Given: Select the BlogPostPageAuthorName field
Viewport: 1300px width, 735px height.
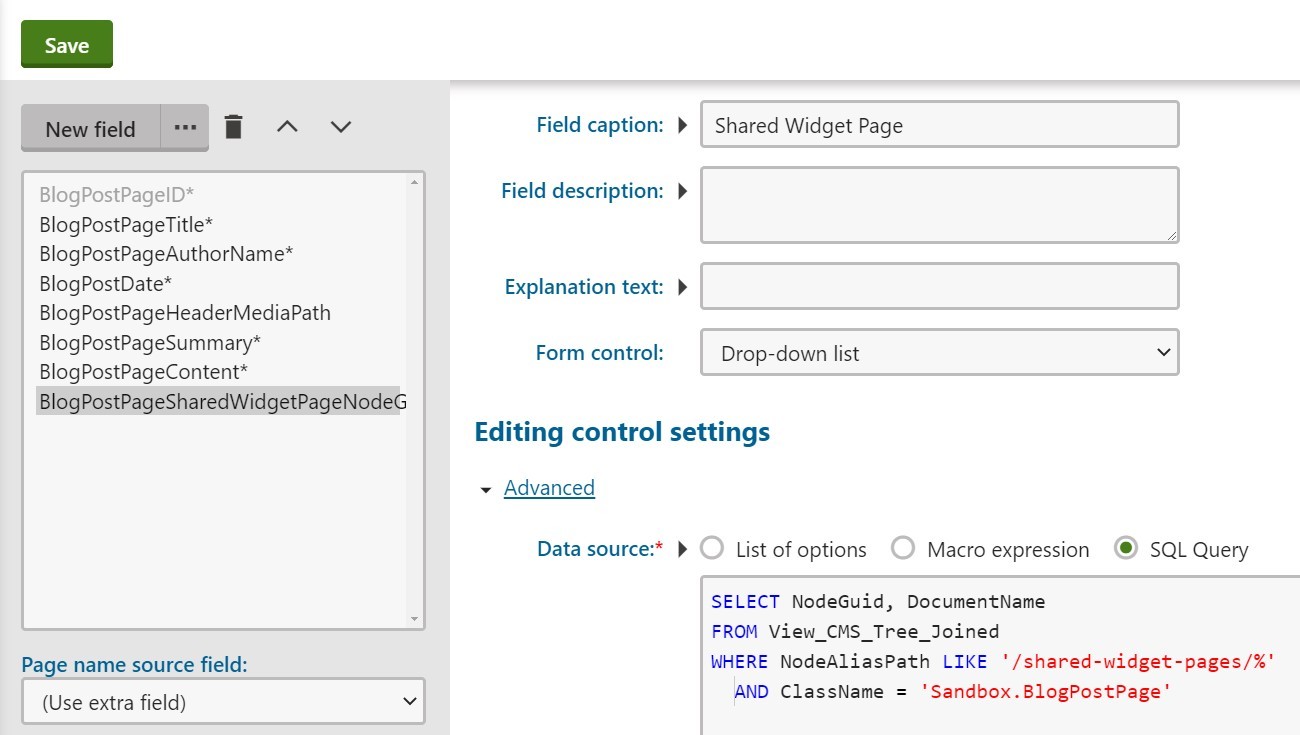Looking at the screenshot, I should tap(166, 254).
